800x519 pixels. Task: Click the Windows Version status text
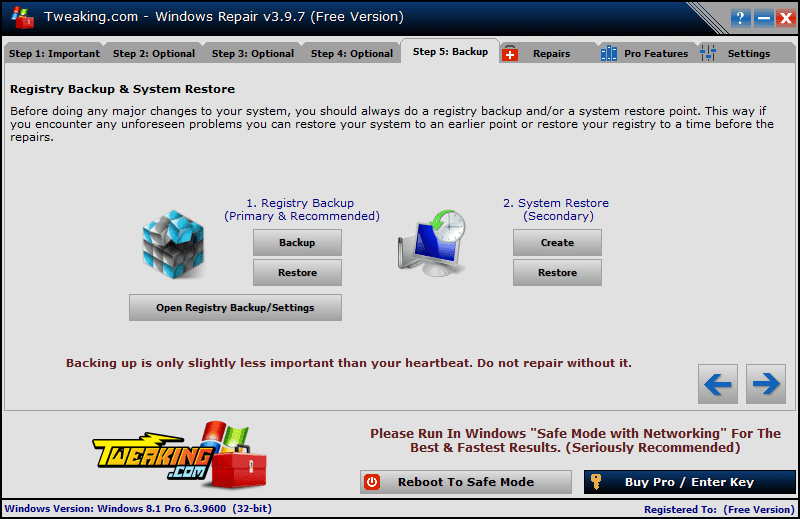138,508
